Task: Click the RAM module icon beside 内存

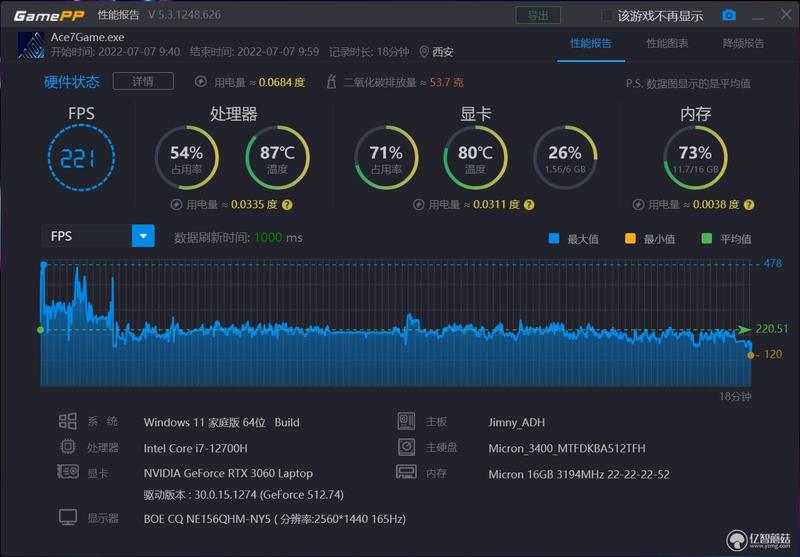Action: coord(406,472)
